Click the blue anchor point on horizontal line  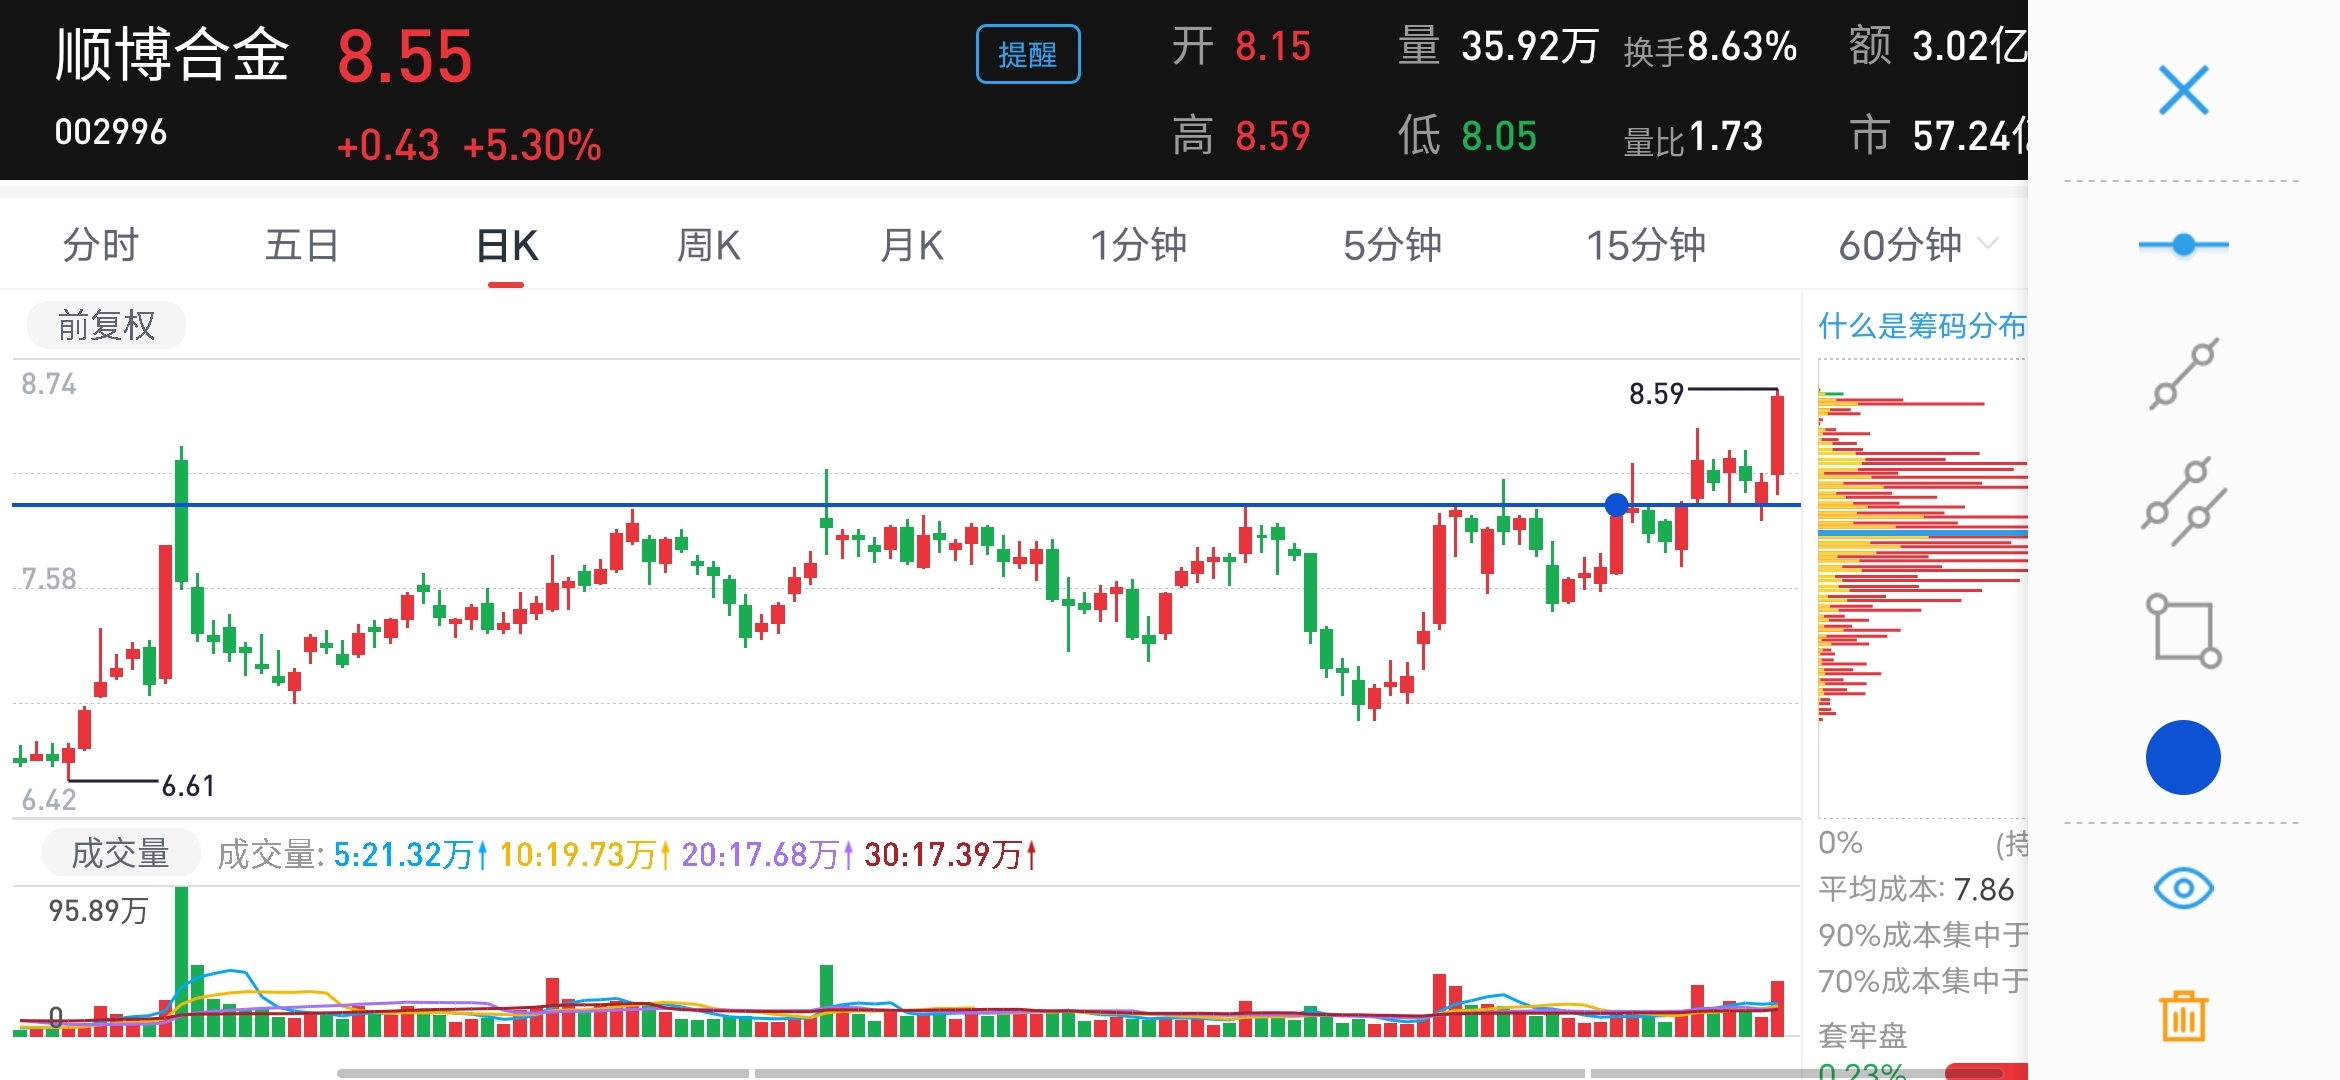pos(1616,505)
